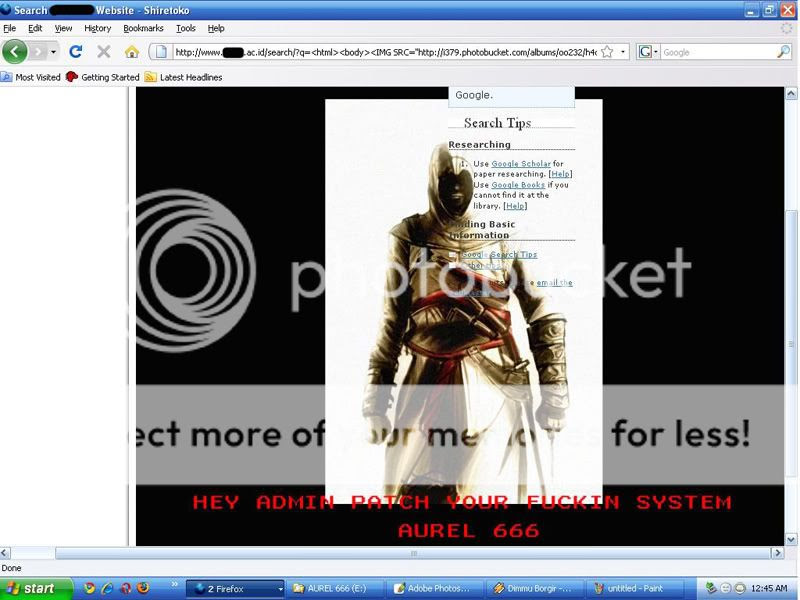Click the Help link after paper researching
The height and width of the screenshot is (600, 800).
[560, 174]
